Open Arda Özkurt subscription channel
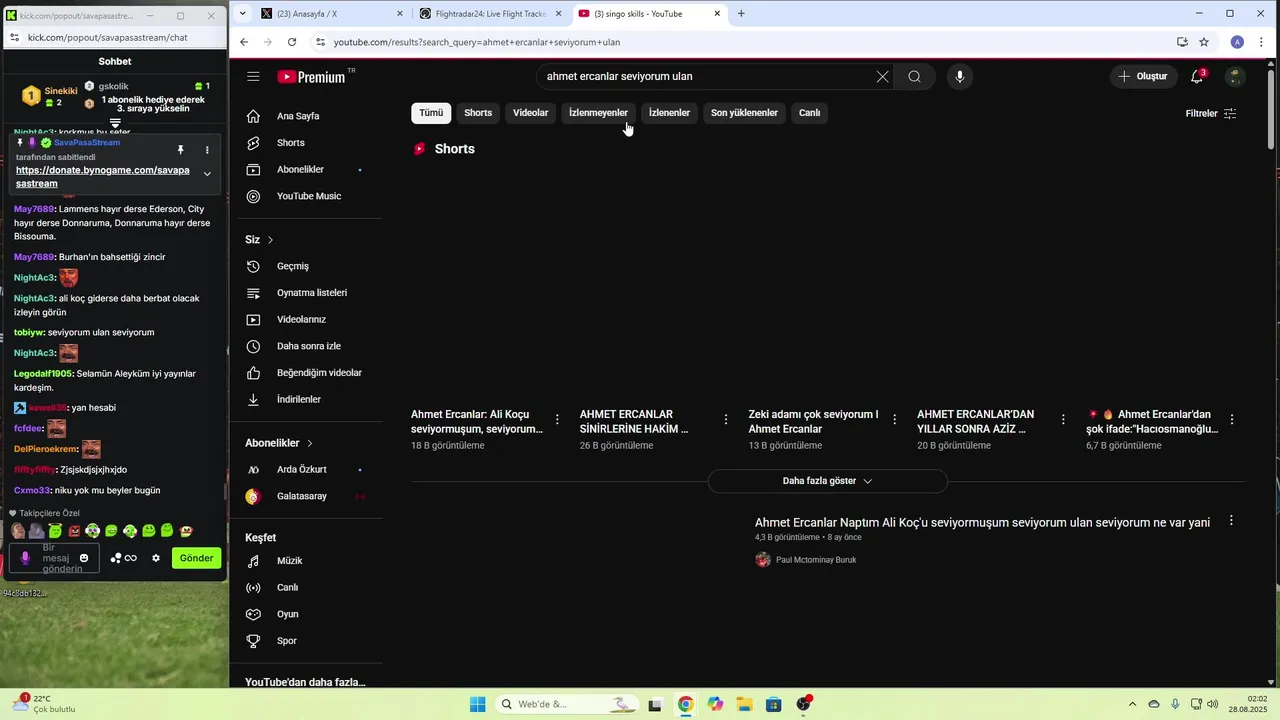Image resolution: width=1280 pixels, height=720 pixels. [303, 470]
